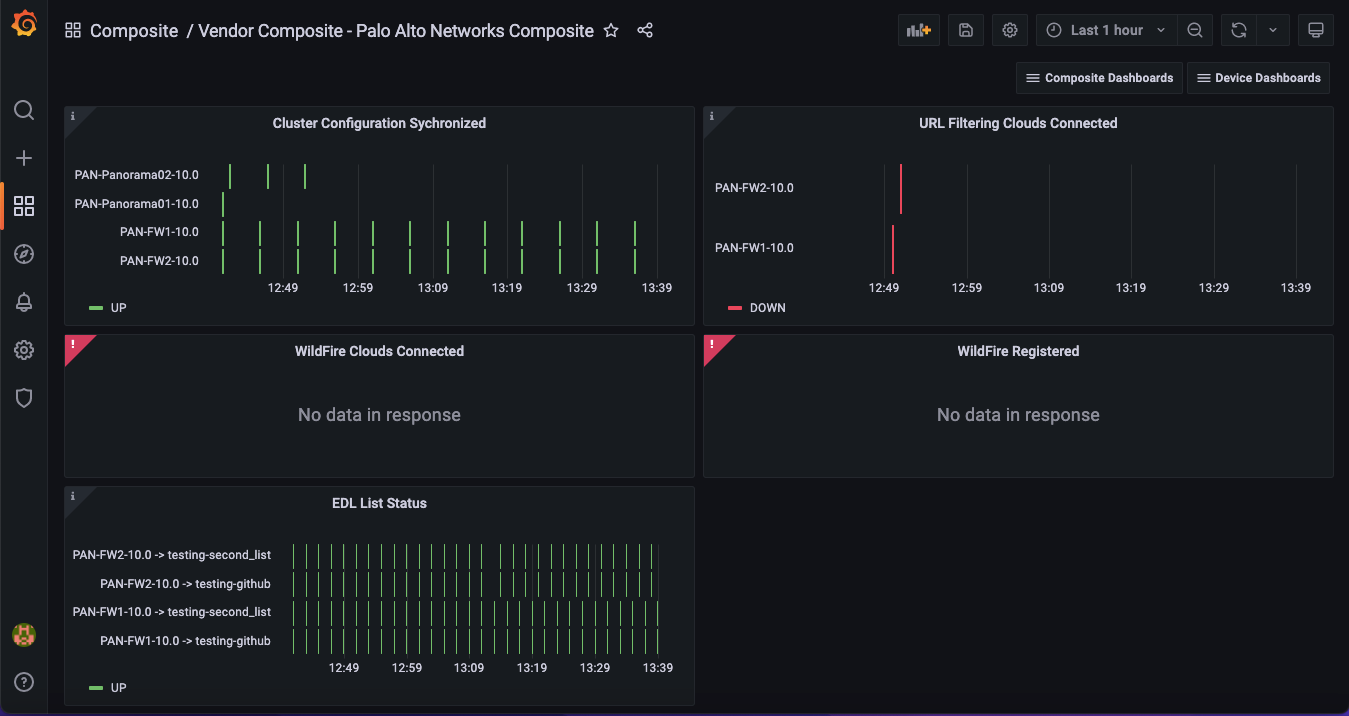Toggle the UP series in Cluster Configuration legend
Screen dimensions: 1349x716
tap(118, 308)
